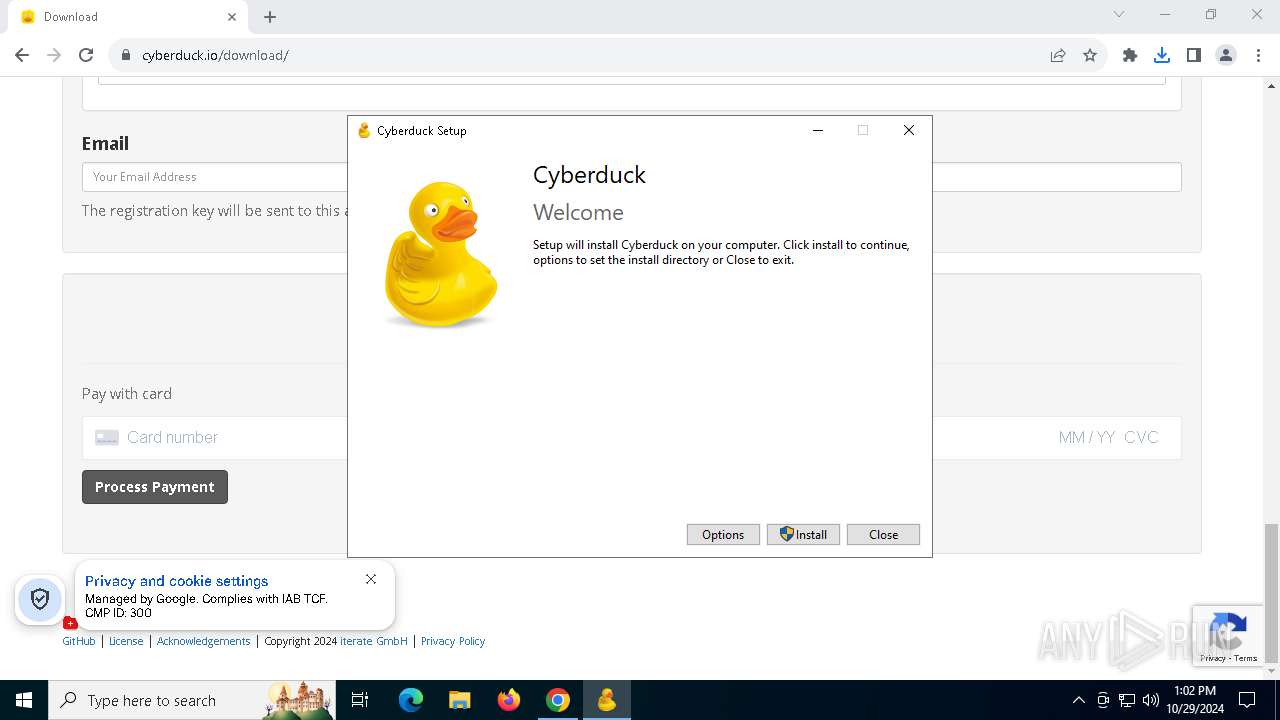Click the Cyberduck Setup title bar duck icon

[x=364, y=130]
